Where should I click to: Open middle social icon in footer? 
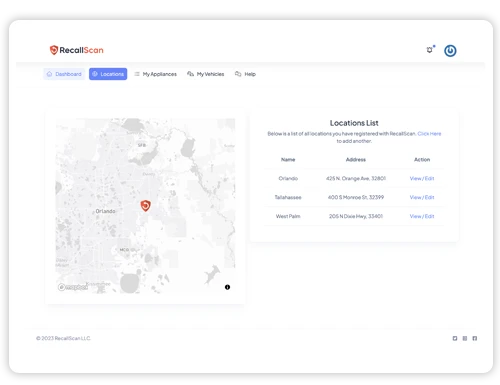[x=465, y=338]
